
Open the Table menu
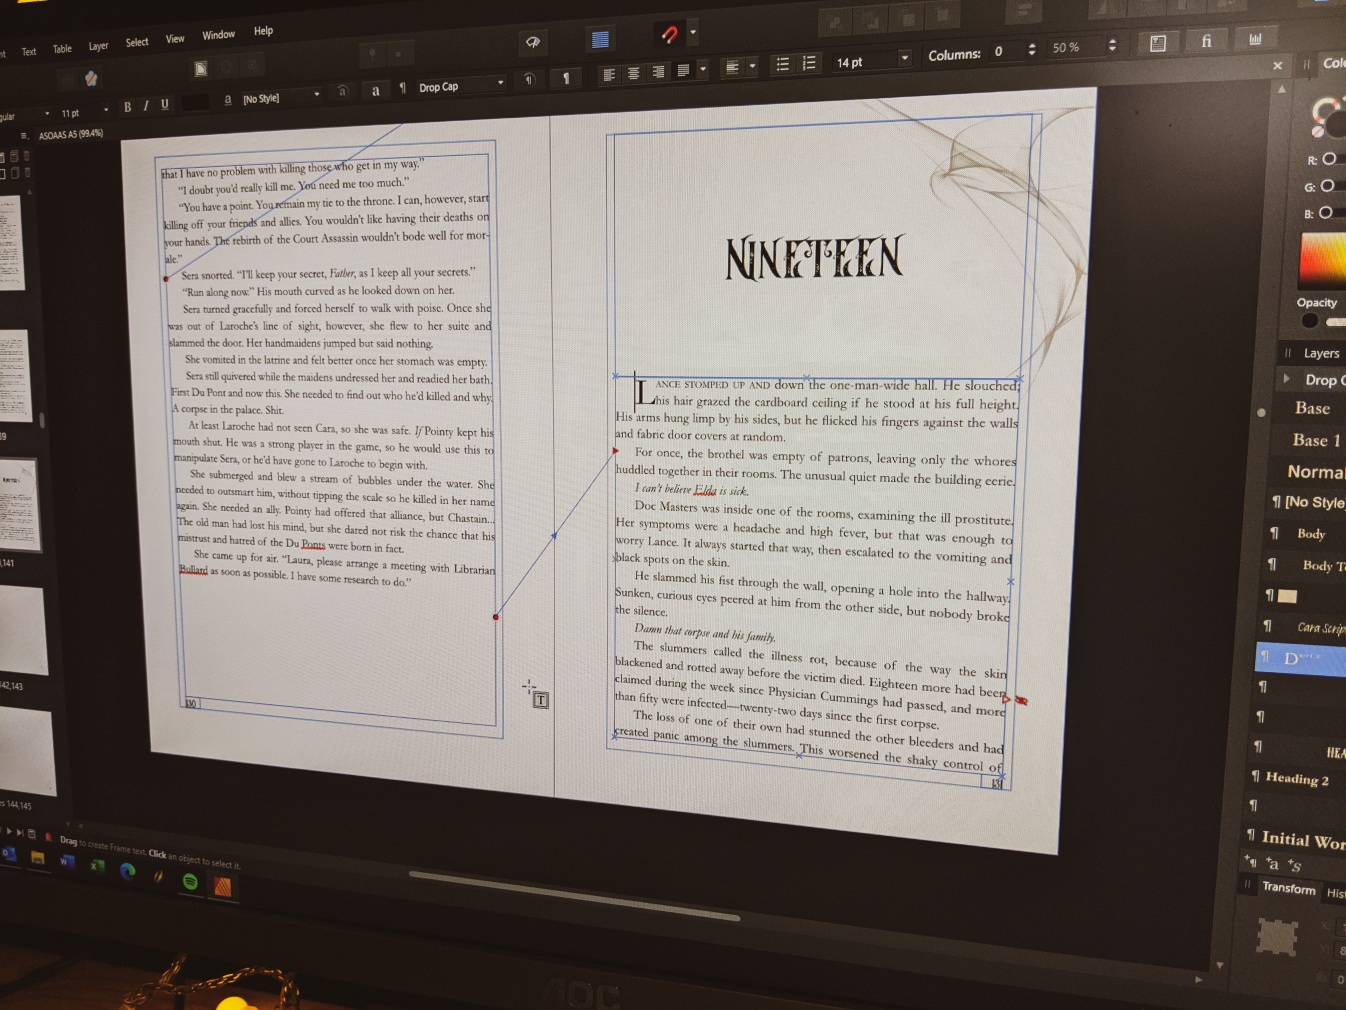point(62,48)
